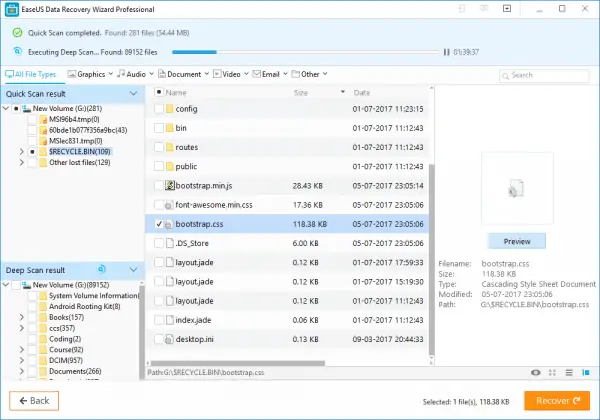Collapse the Quick Scan result panel

[x=134, y=94]
